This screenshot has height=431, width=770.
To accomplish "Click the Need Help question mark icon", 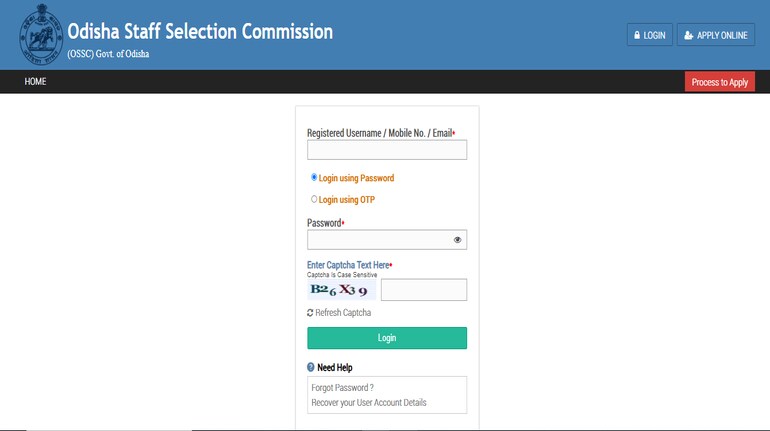I will (x=310, y=367).
